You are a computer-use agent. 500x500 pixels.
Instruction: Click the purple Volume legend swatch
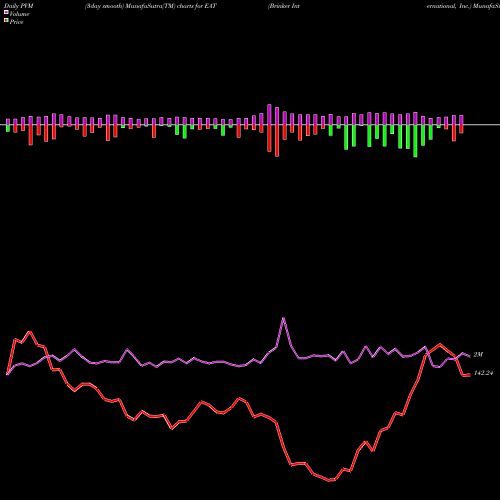[6, 12]
